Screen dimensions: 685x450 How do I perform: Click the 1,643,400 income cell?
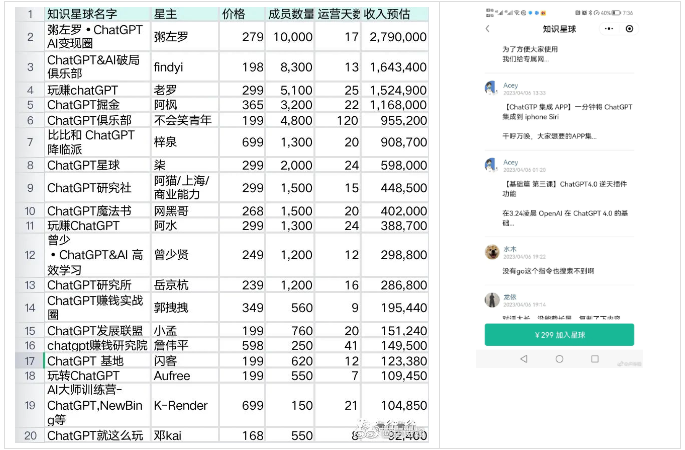click(x=395, y=66)
